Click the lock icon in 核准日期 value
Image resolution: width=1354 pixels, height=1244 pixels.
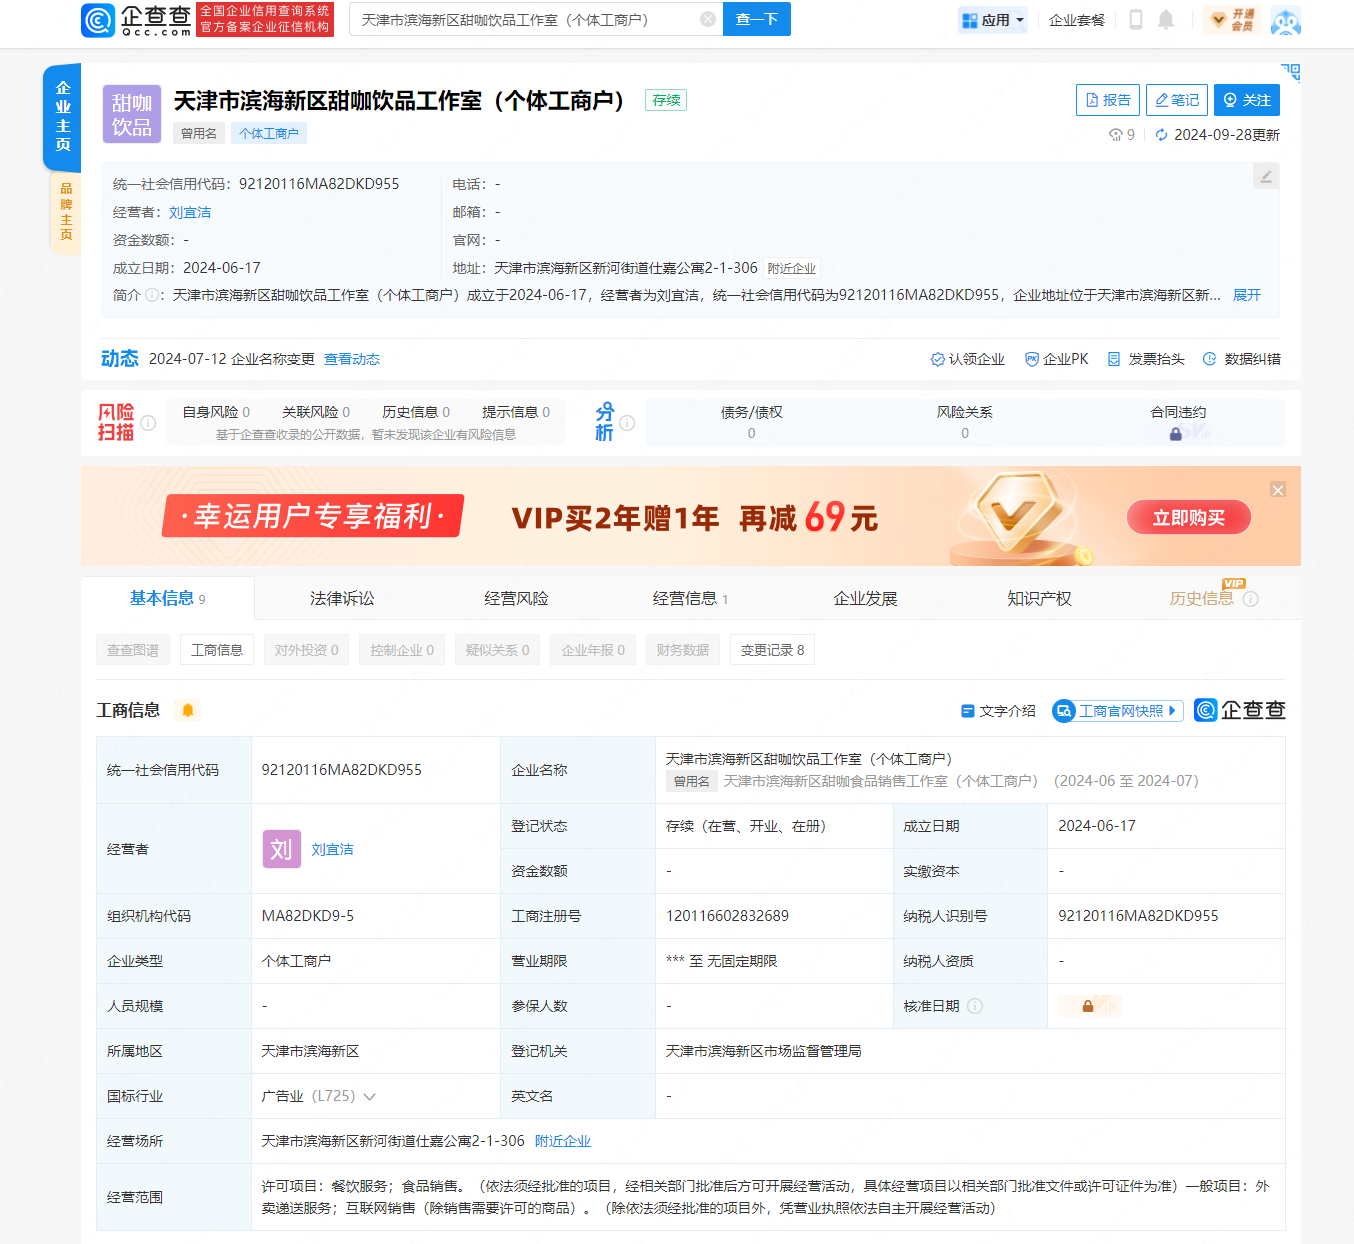tap(1088, 1006)
